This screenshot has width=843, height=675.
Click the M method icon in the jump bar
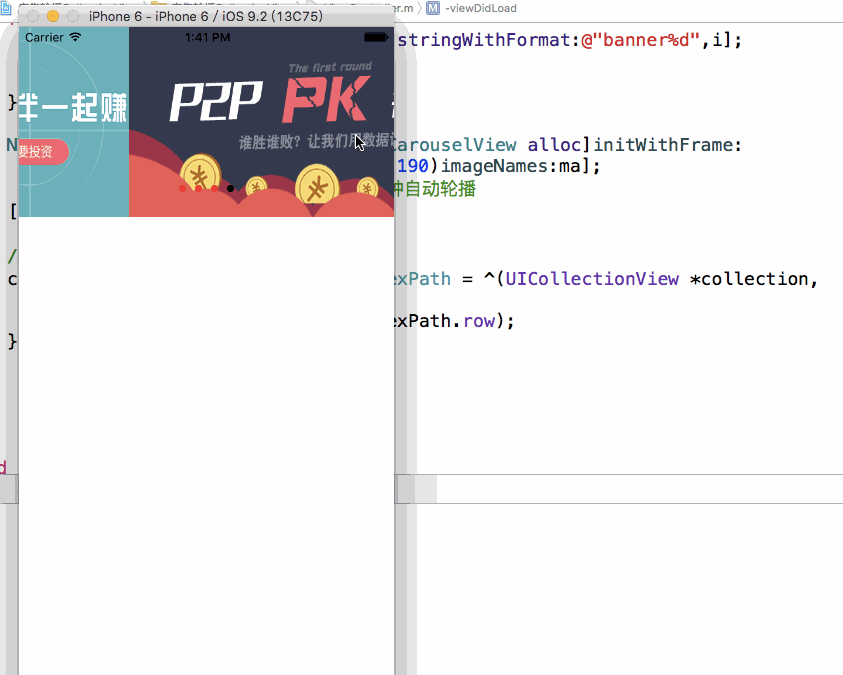click(x=433, y=8)
